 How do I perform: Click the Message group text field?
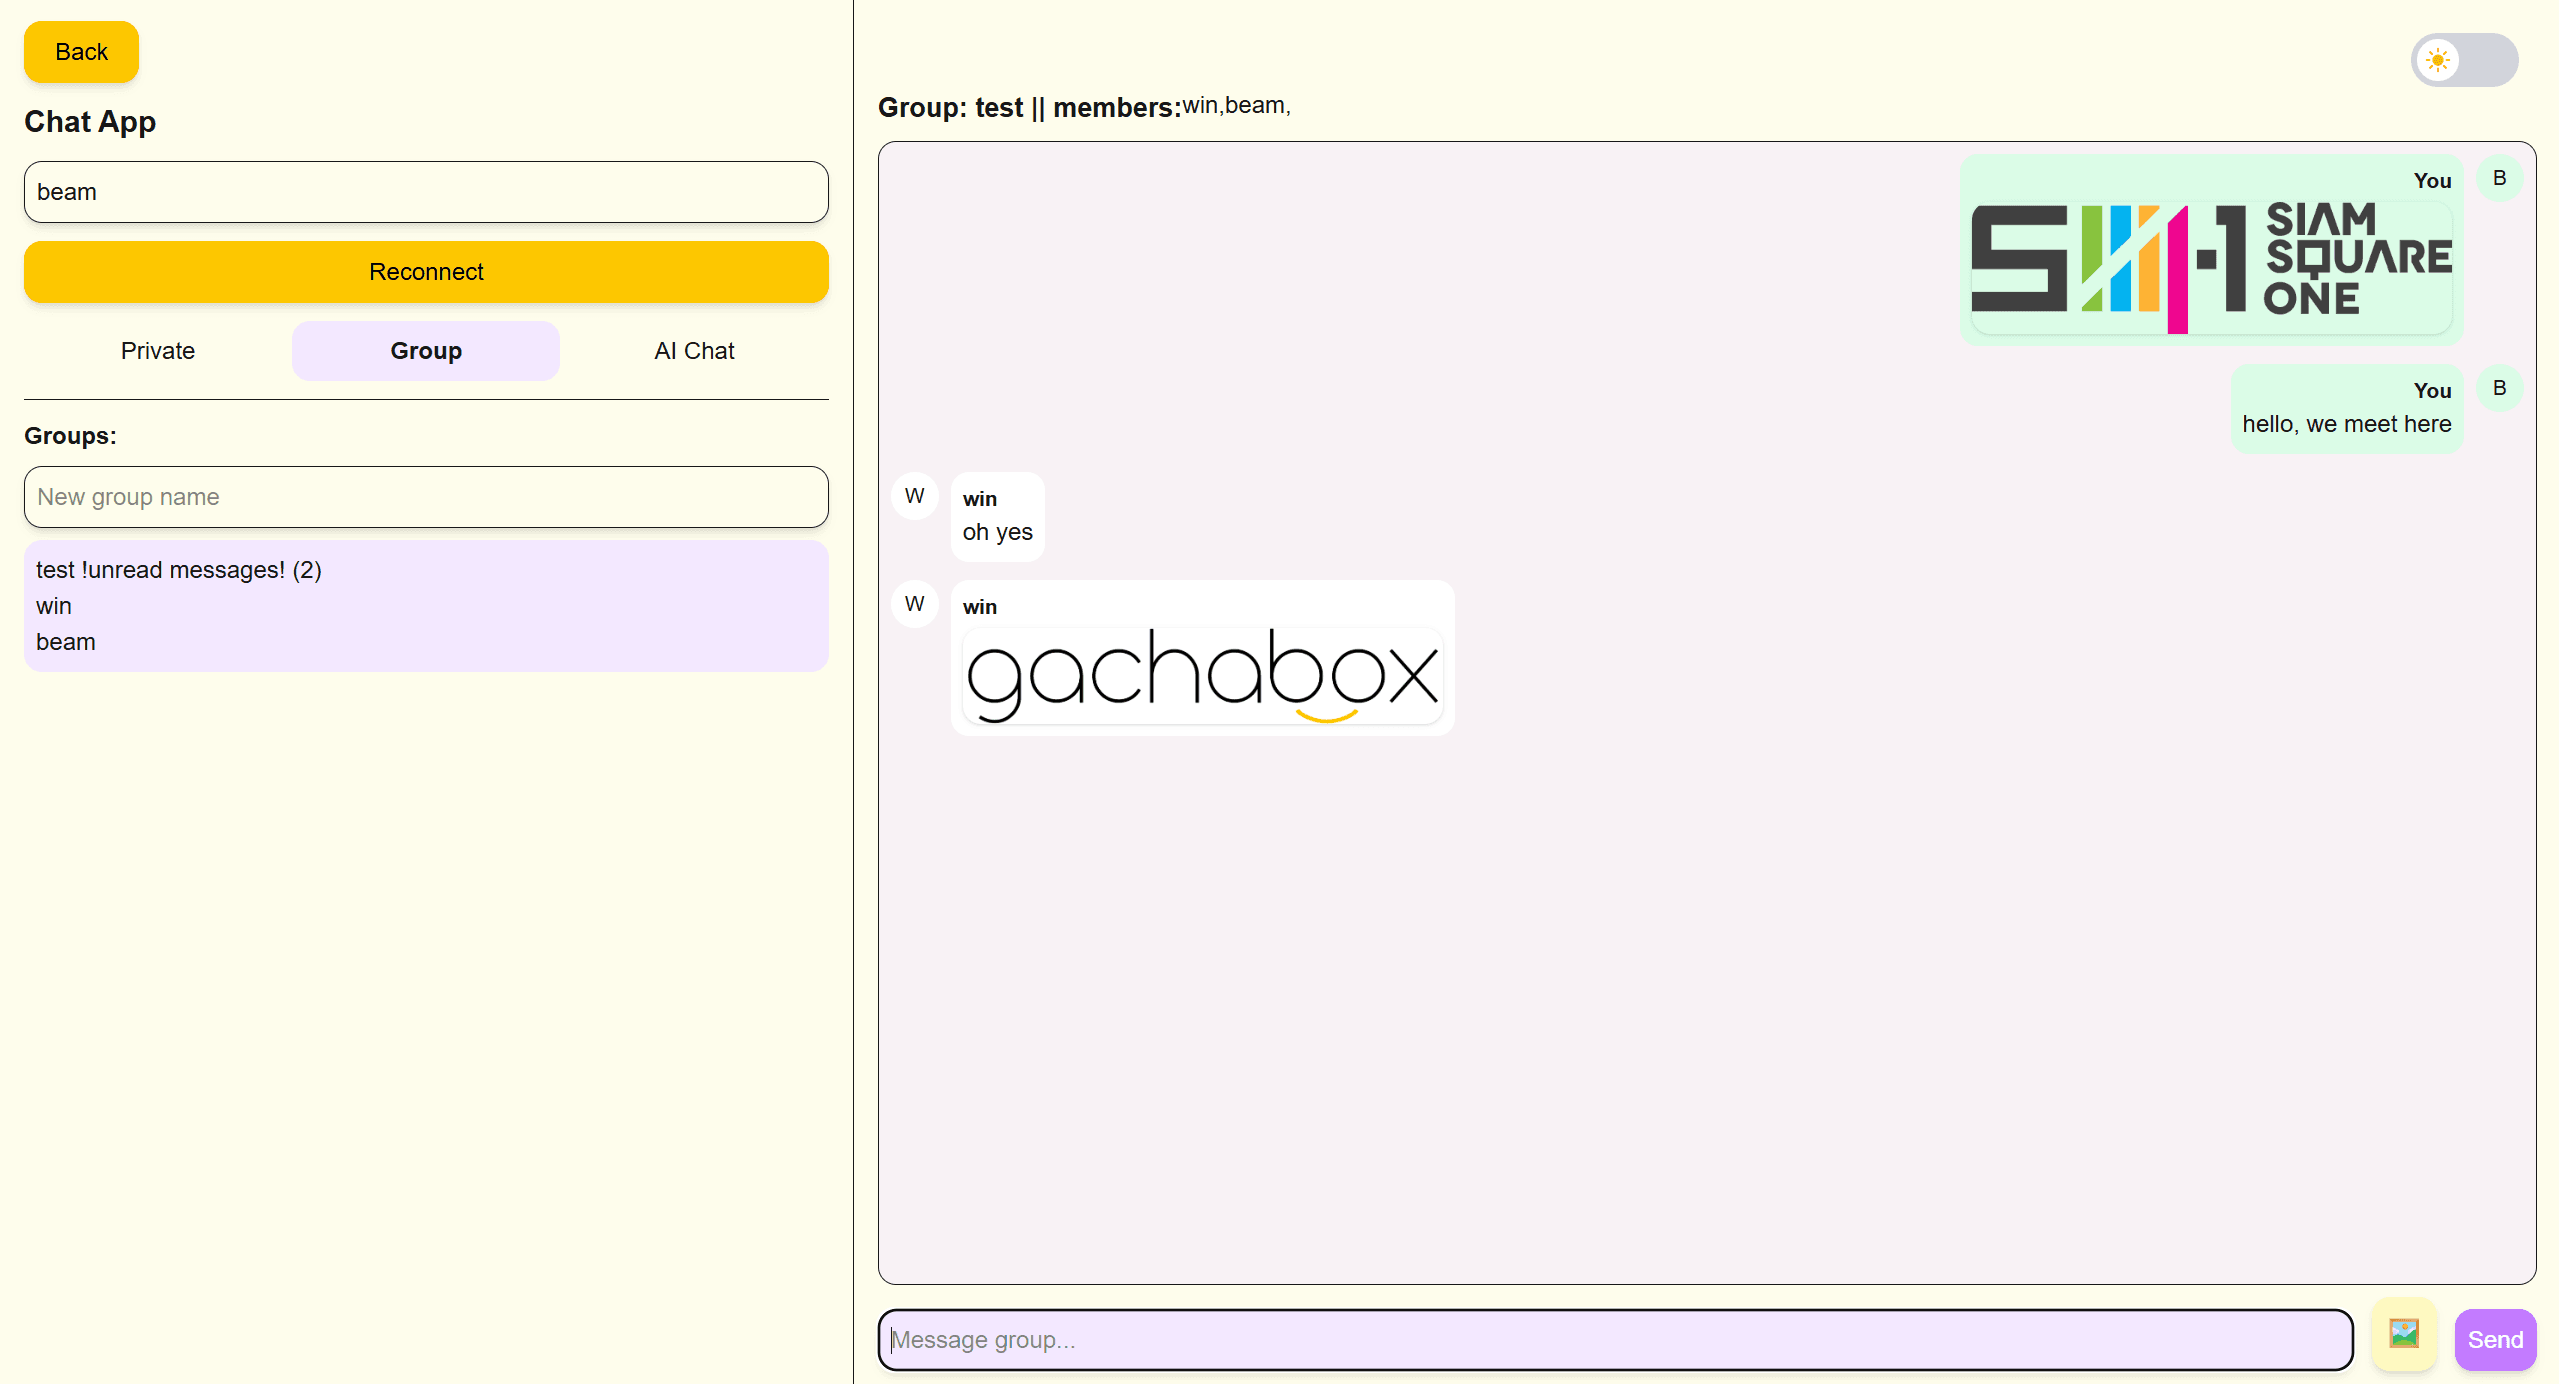click(x=1615, y=1339)
